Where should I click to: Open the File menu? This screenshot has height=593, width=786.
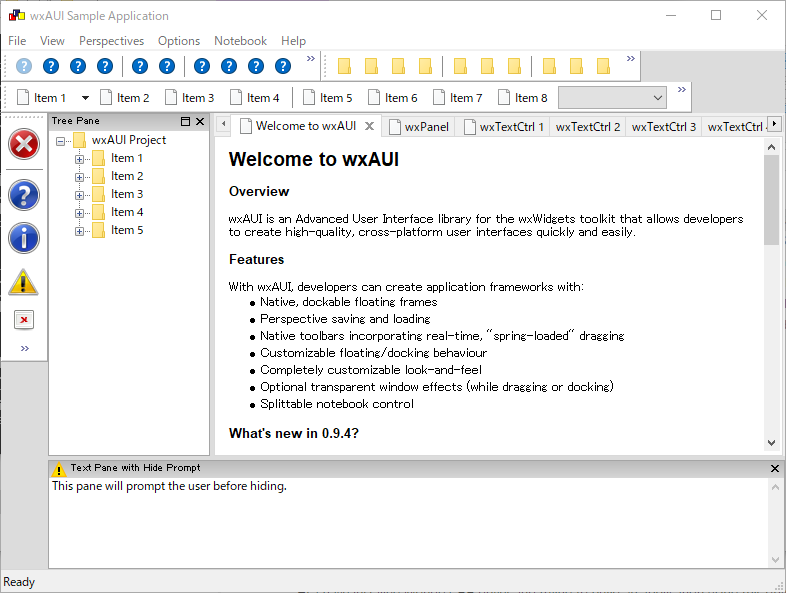pos(17,41)
